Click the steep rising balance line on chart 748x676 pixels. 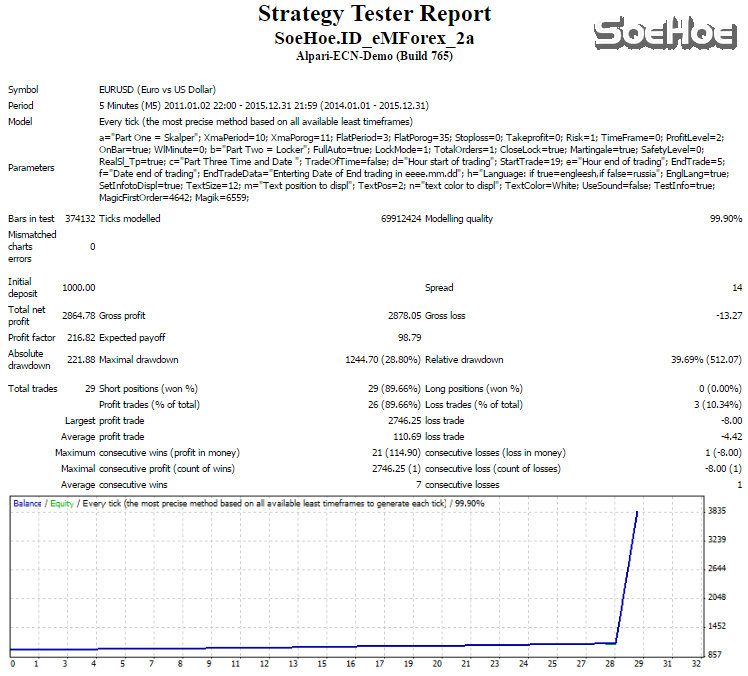(x=627, y=580)
